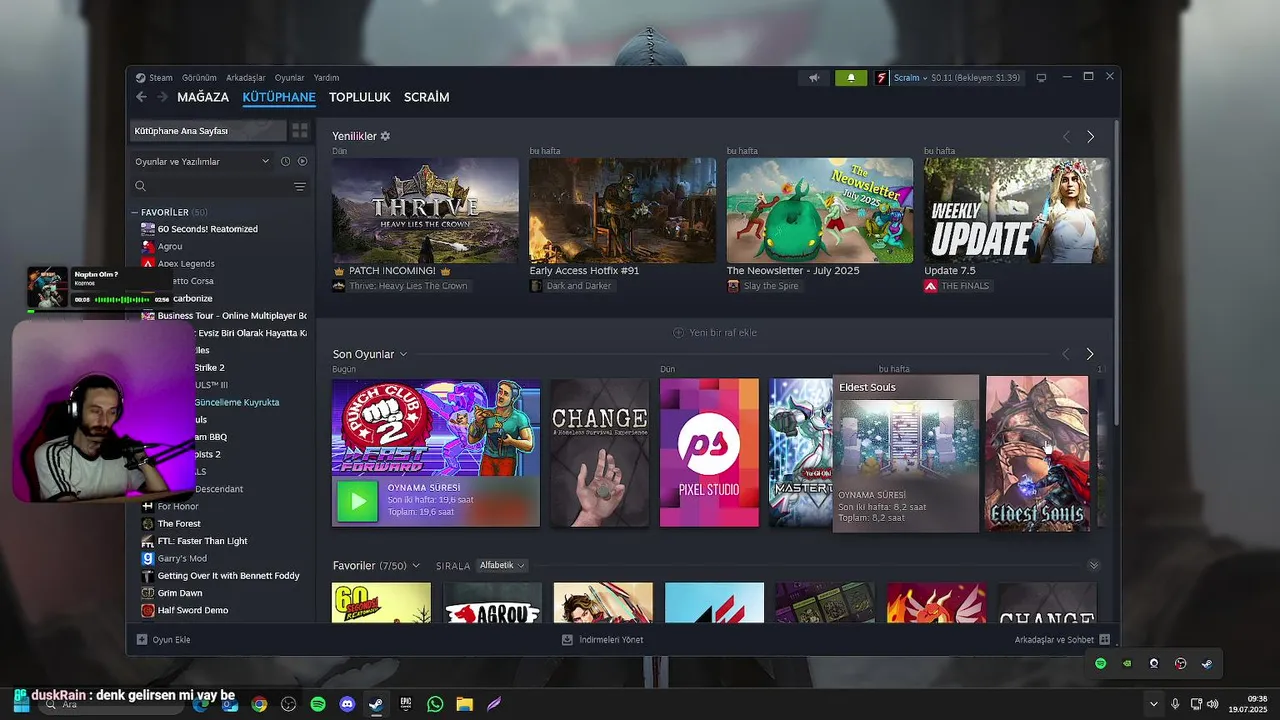Open Steam announcements megaphone icon

click(814, 77)
